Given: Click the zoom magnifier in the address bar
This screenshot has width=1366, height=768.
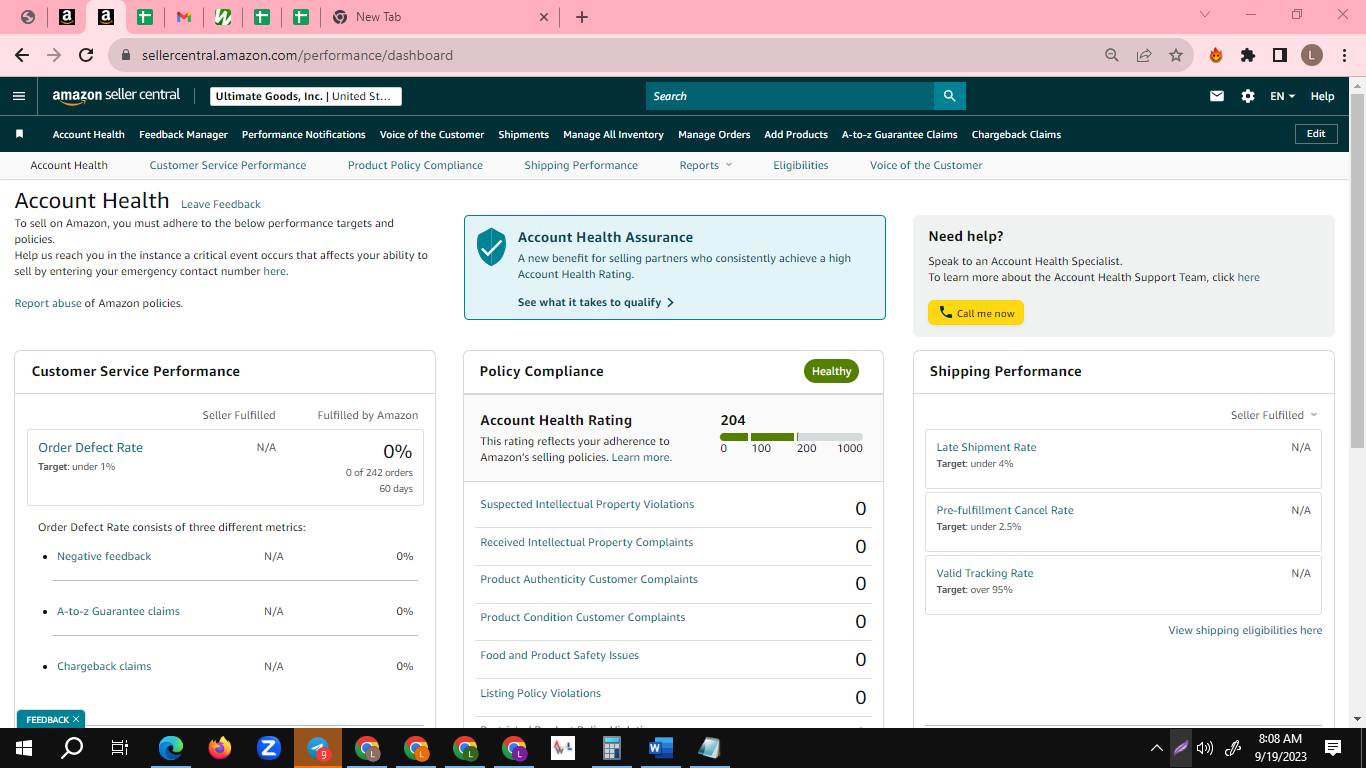Looking at the screenshot, I should tap(1112, 55).
